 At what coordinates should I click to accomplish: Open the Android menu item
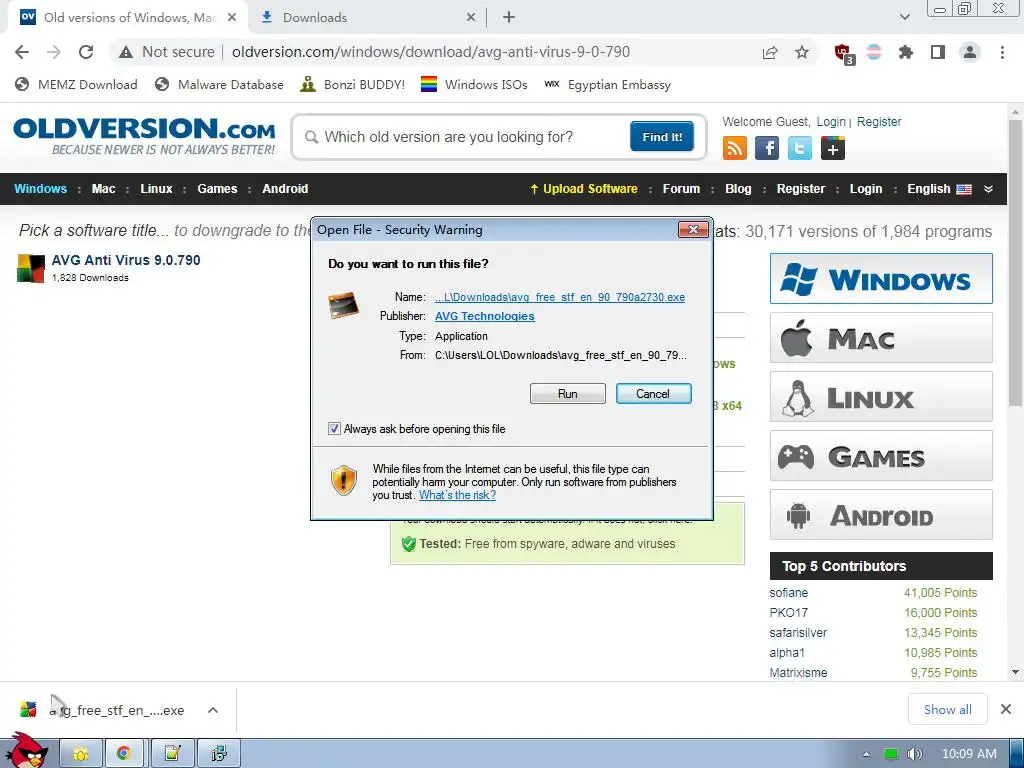coord(285,189)
